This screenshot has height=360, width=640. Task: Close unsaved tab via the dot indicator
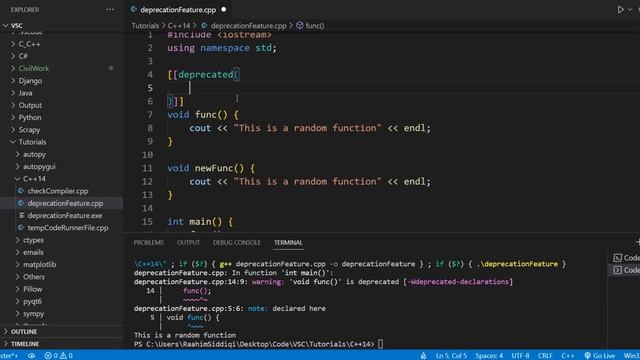click(x=224, y=9)
